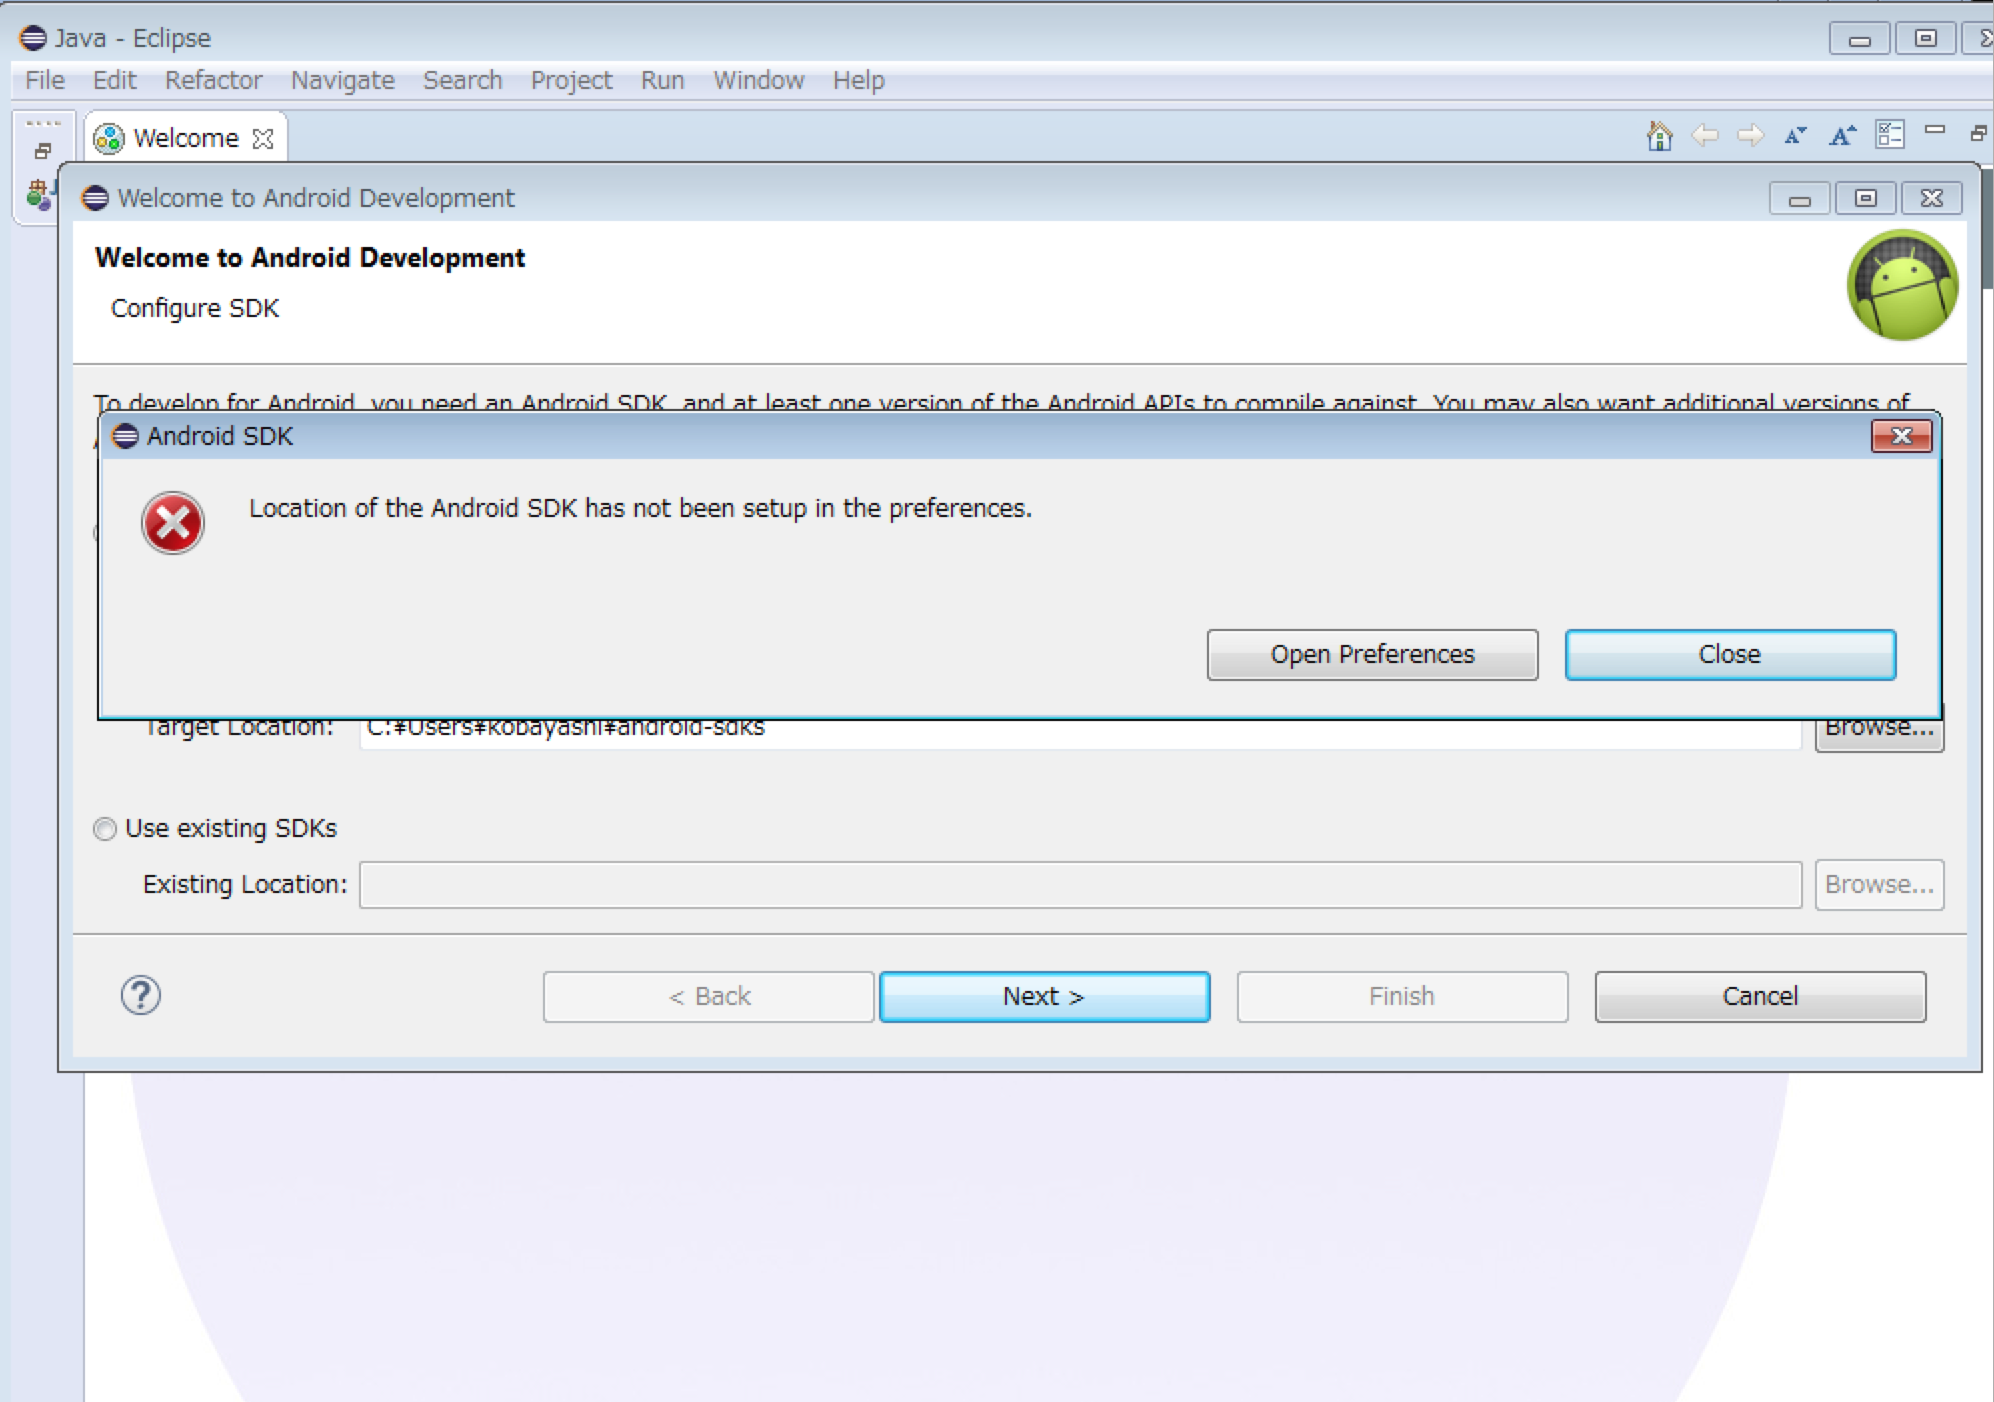Click the Home icon in Welcome toolbar
This screenshot has height=1402, width=1994.
(x=1659, y=135)
